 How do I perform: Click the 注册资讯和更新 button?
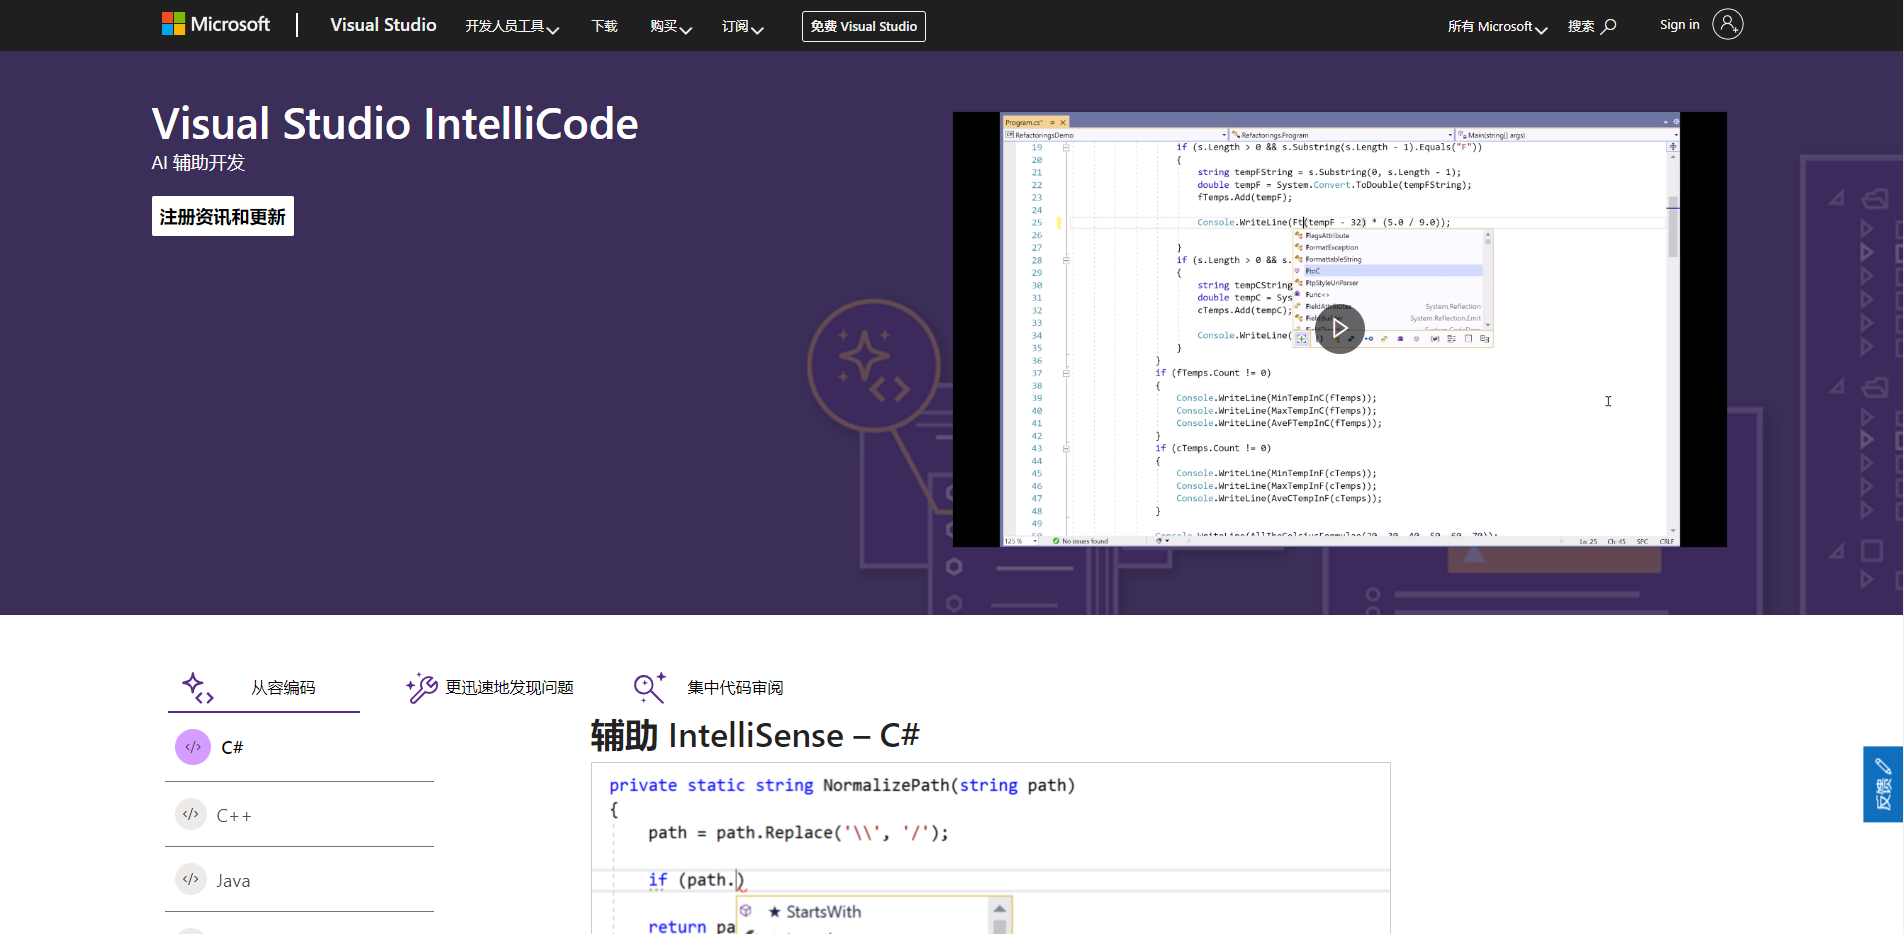coord(222,215)
